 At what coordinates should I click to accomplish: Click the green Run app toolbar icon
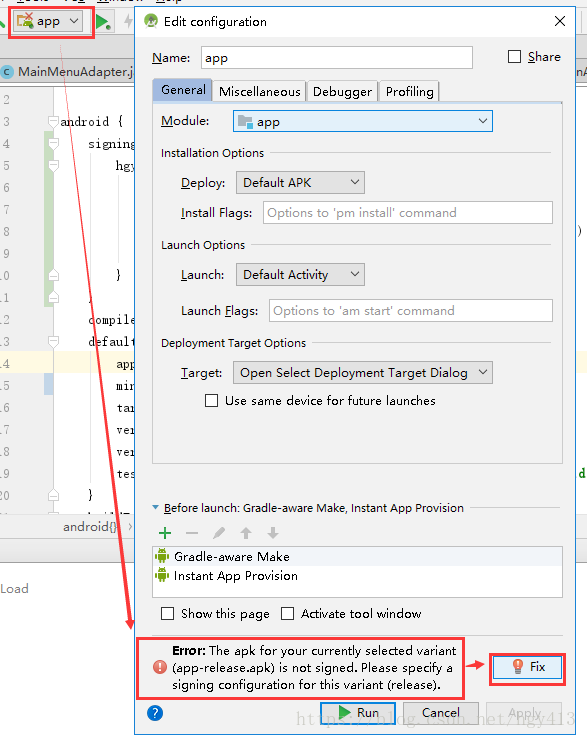(x=103, y=22)
